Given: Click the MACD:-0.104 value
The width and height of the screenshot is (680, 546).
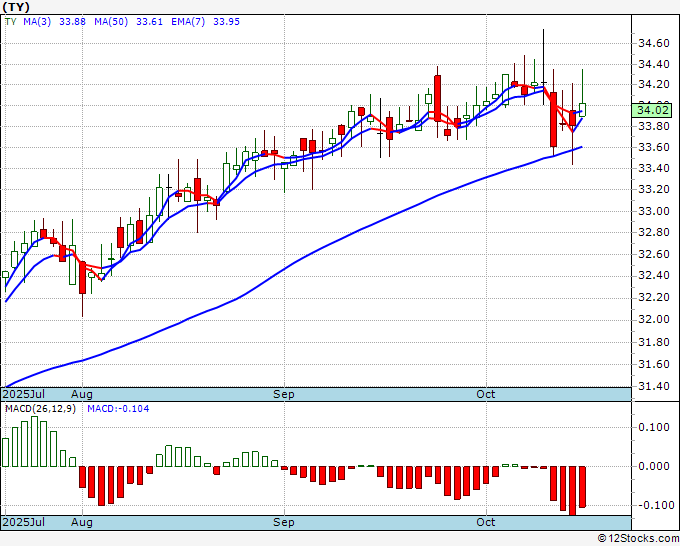Looking at the screenshot, I should [118, 409].
